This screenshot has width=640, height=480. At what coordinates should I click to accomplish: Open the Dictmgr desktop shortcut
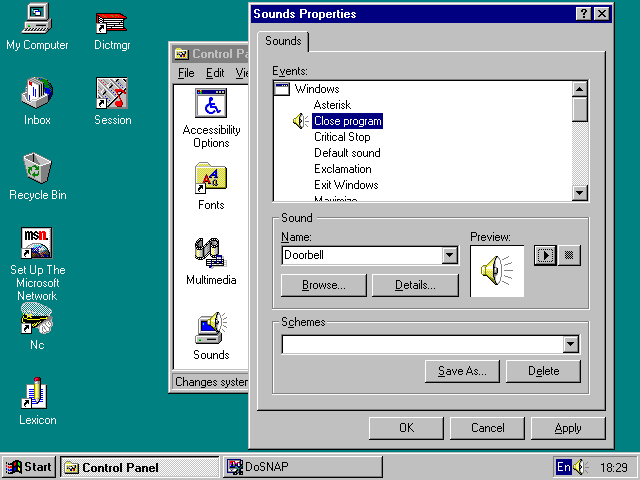click(x=112, y=20)
